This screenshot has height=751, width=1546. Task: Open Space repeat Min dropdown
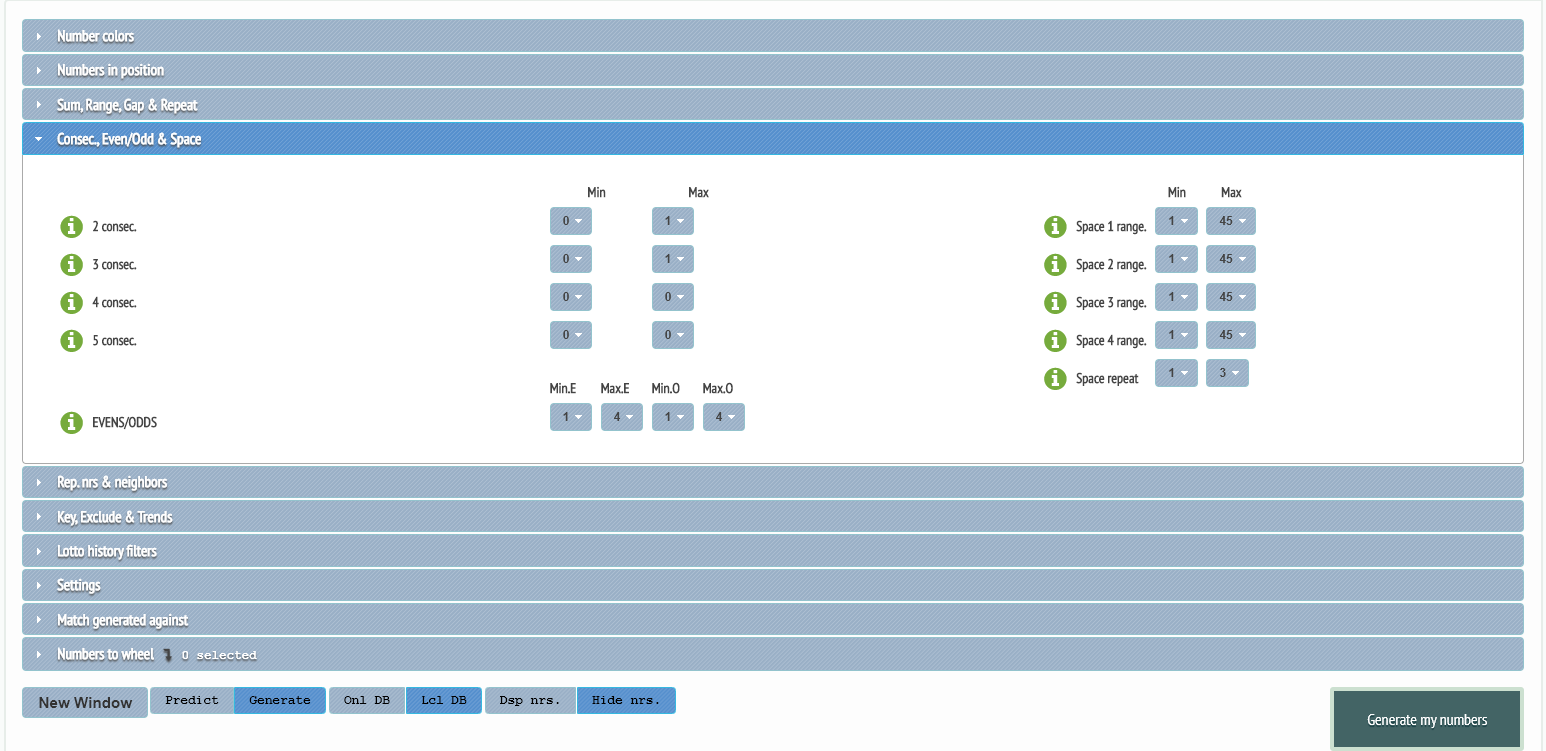[x=1176, y=373]
